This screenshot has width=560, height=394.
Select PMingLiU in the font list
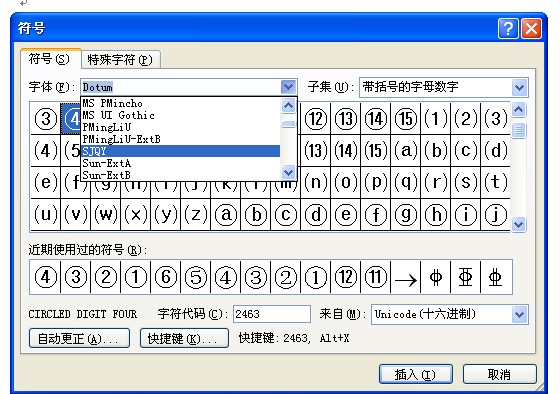[180, 127]
